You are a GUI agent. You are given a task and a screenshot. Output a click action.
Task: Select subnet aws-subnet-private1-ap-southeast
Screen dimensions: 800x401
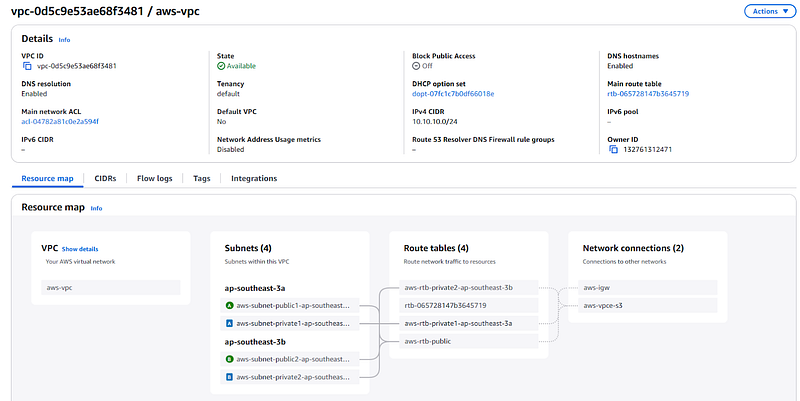coord(290,323)
